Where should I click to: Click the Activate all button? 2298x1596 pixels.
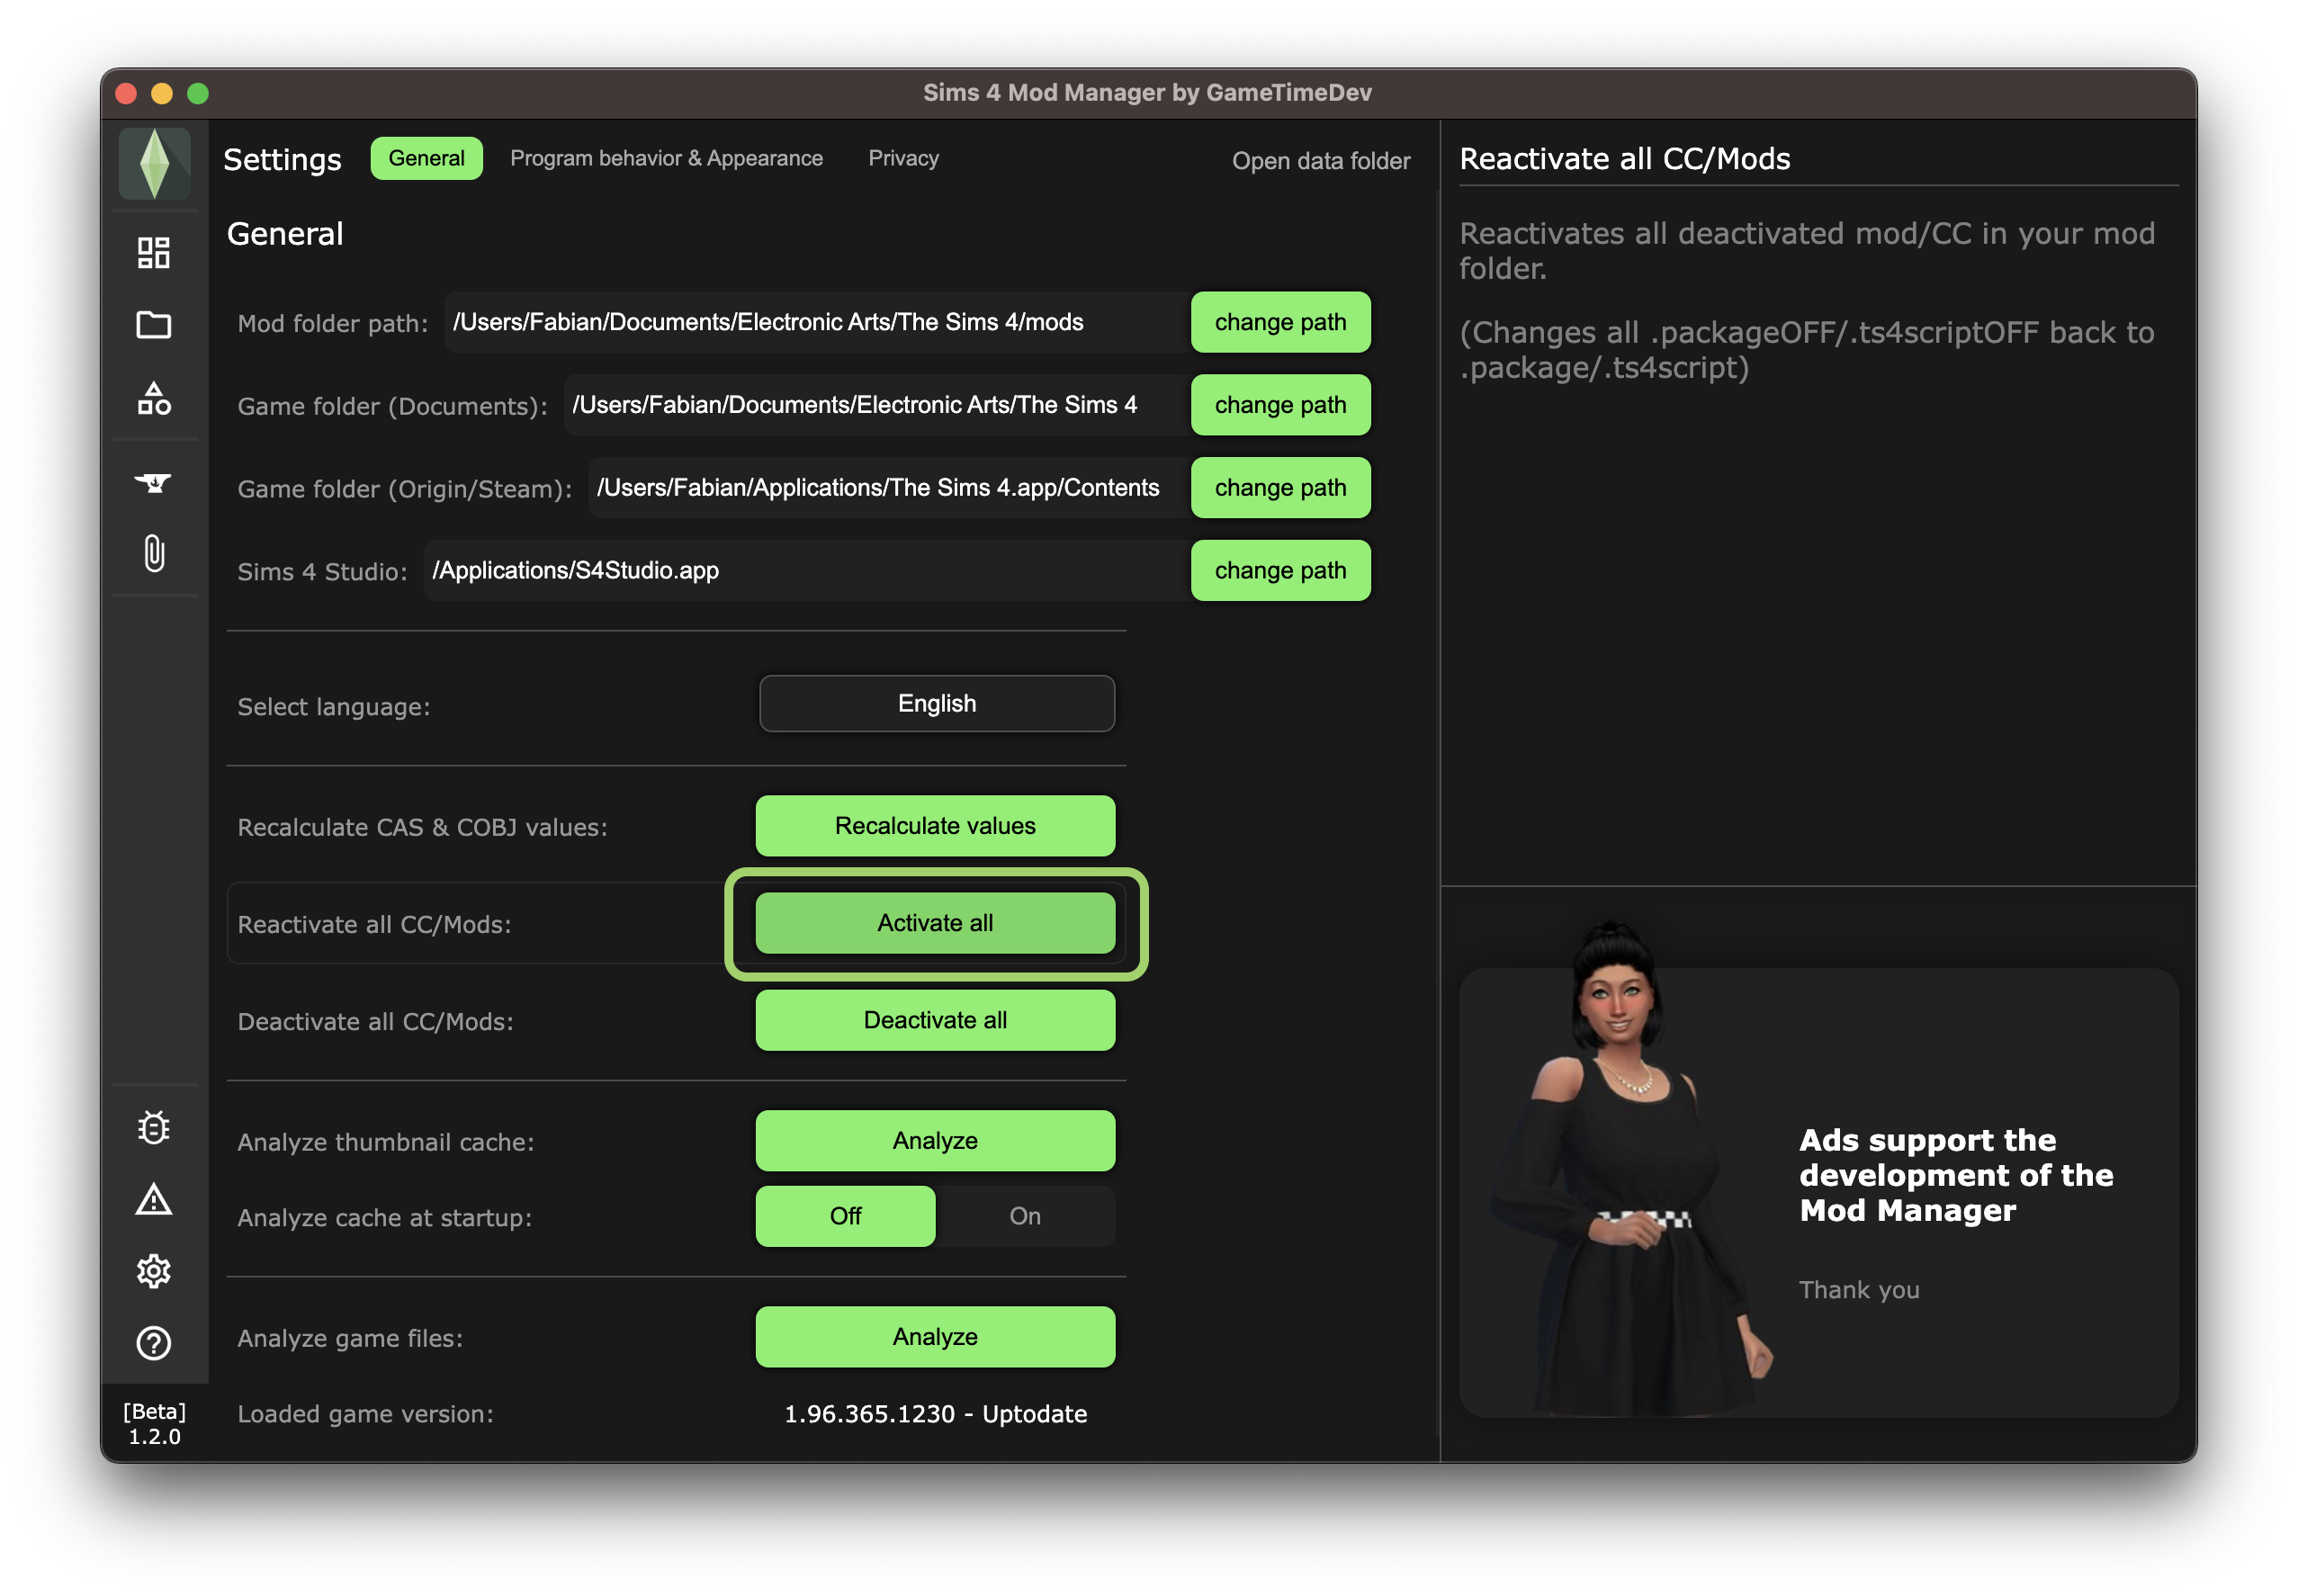point(935,923)
